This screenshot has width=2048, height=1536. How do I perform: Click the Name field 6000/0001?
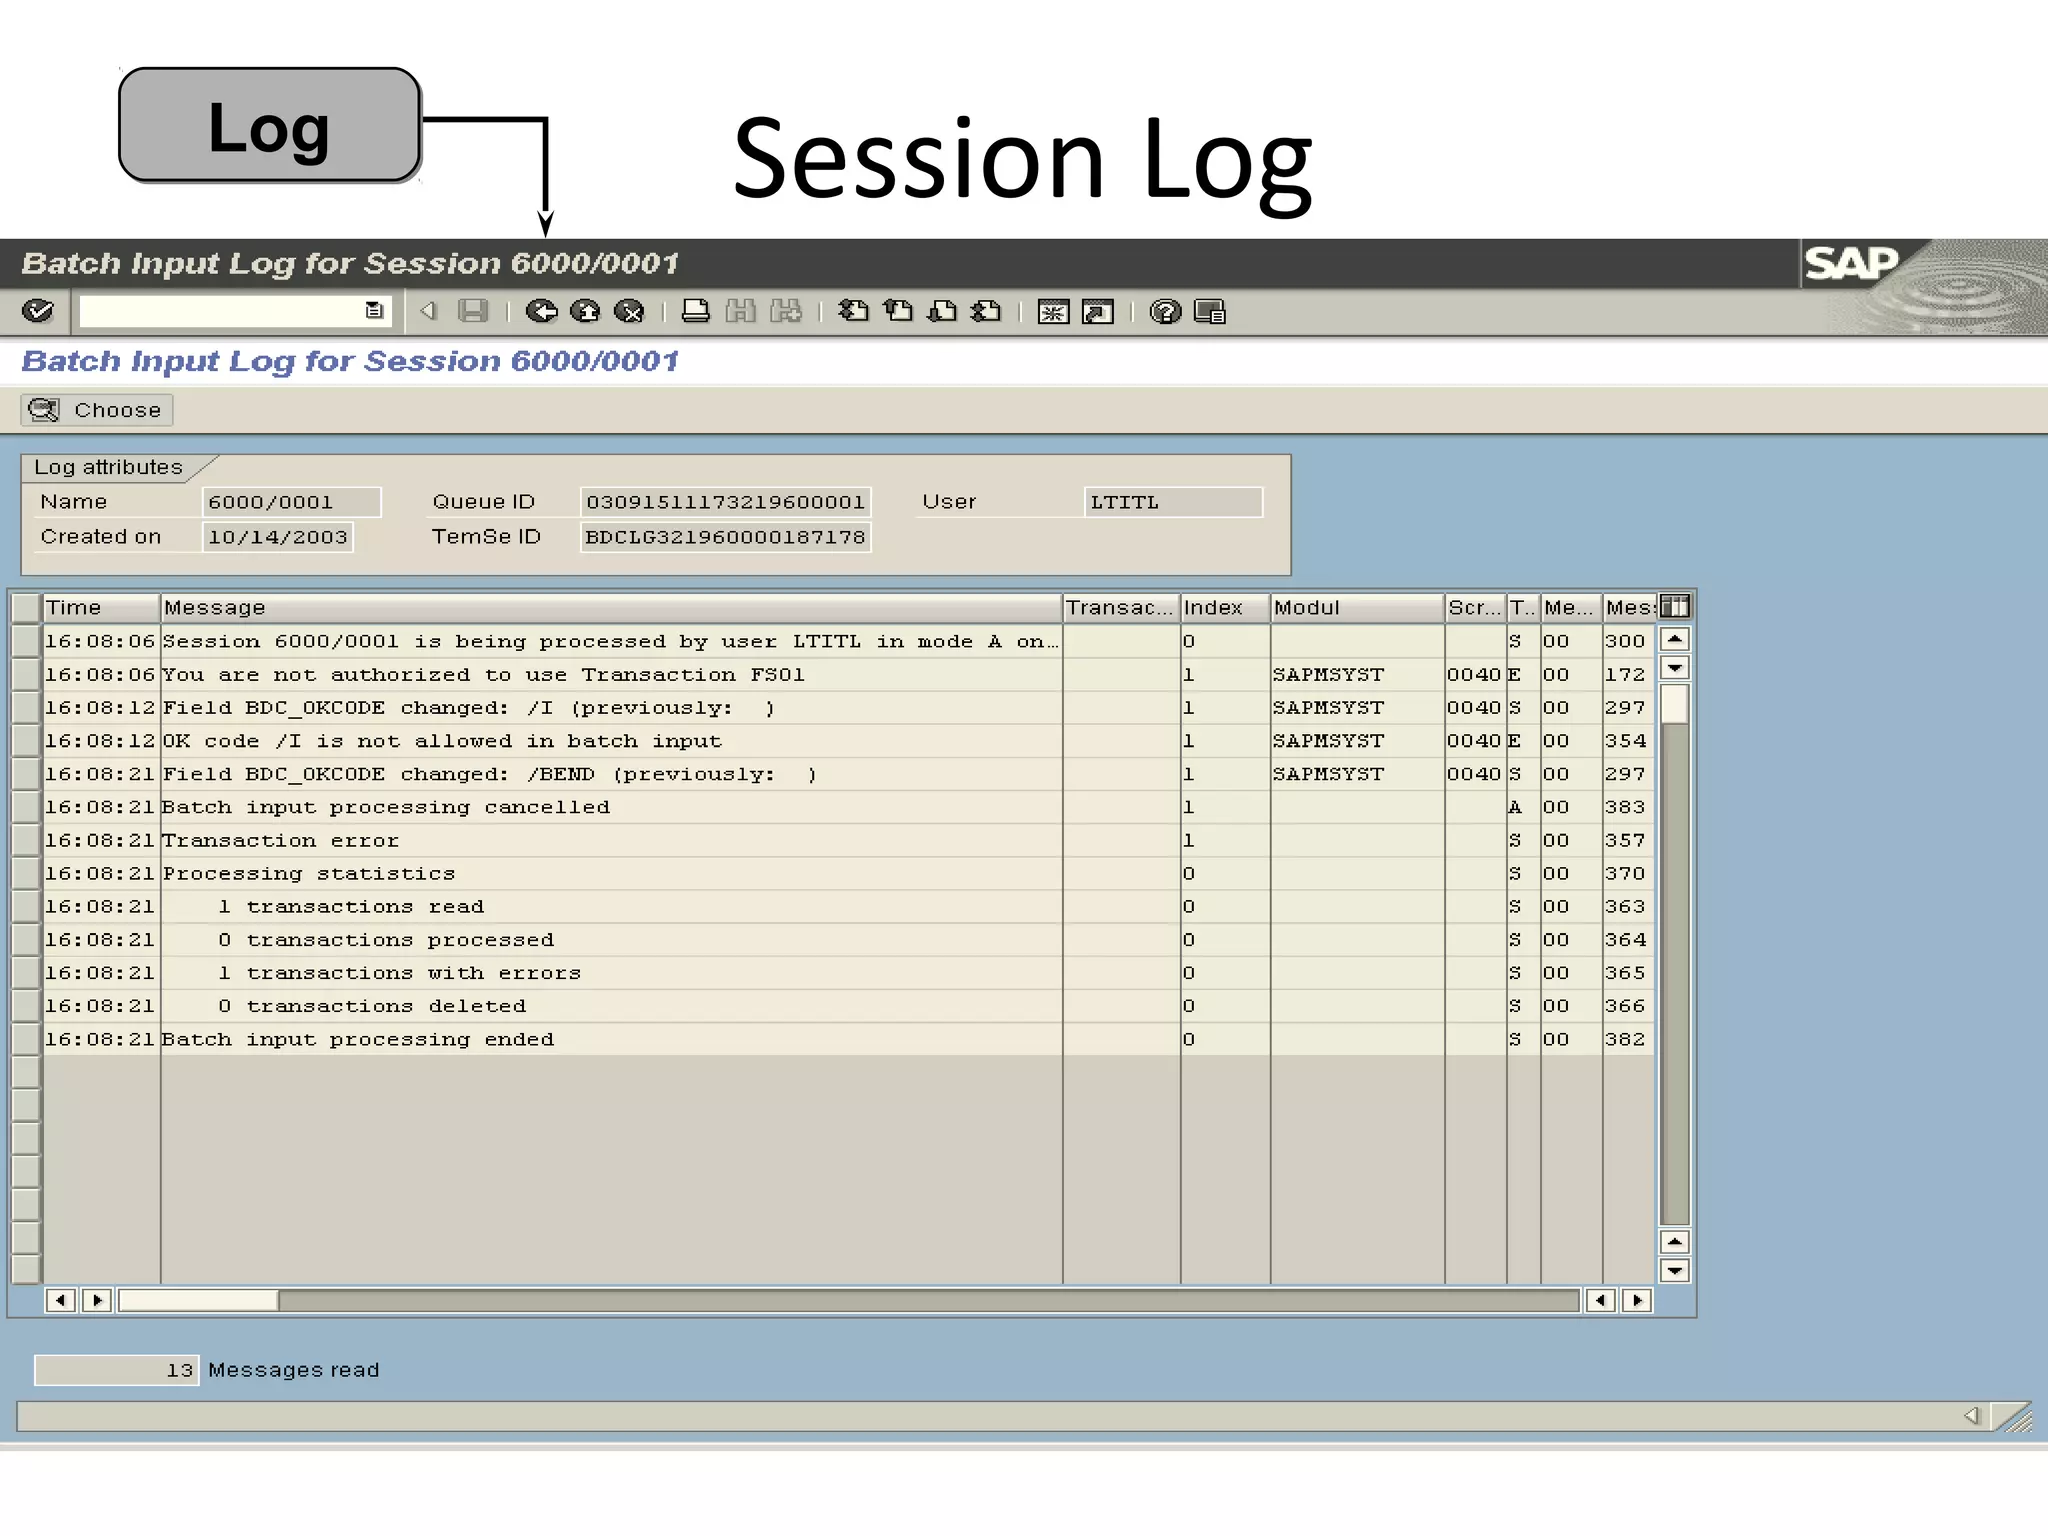[x=291, y=502]
